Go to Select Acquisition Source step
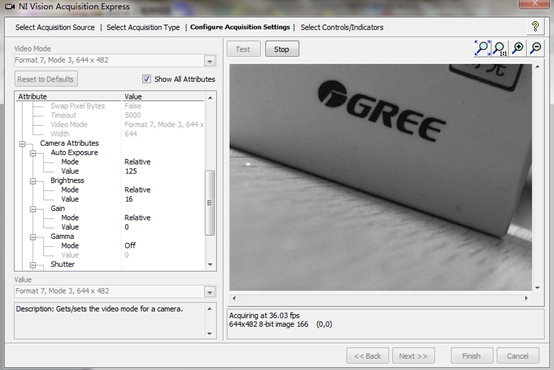The width and height of the screenshot is (554, 370). (55, 27)
